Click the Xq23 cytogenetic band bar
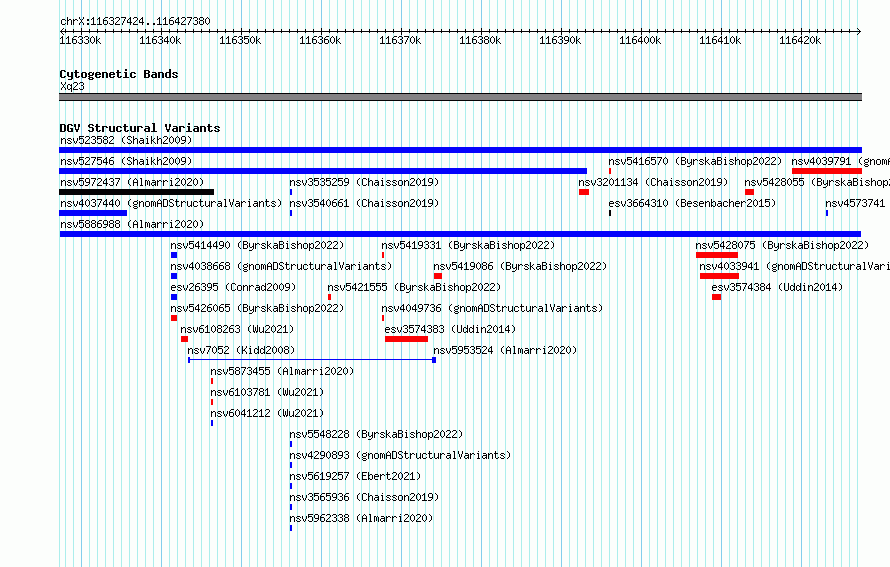 (460, 97)
